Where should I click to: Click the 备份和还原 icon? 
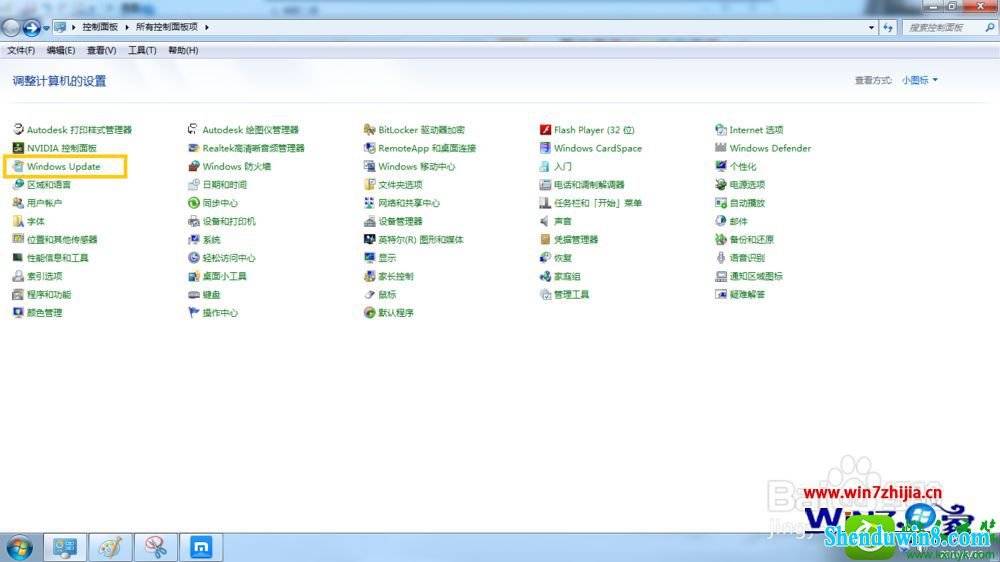721,240
